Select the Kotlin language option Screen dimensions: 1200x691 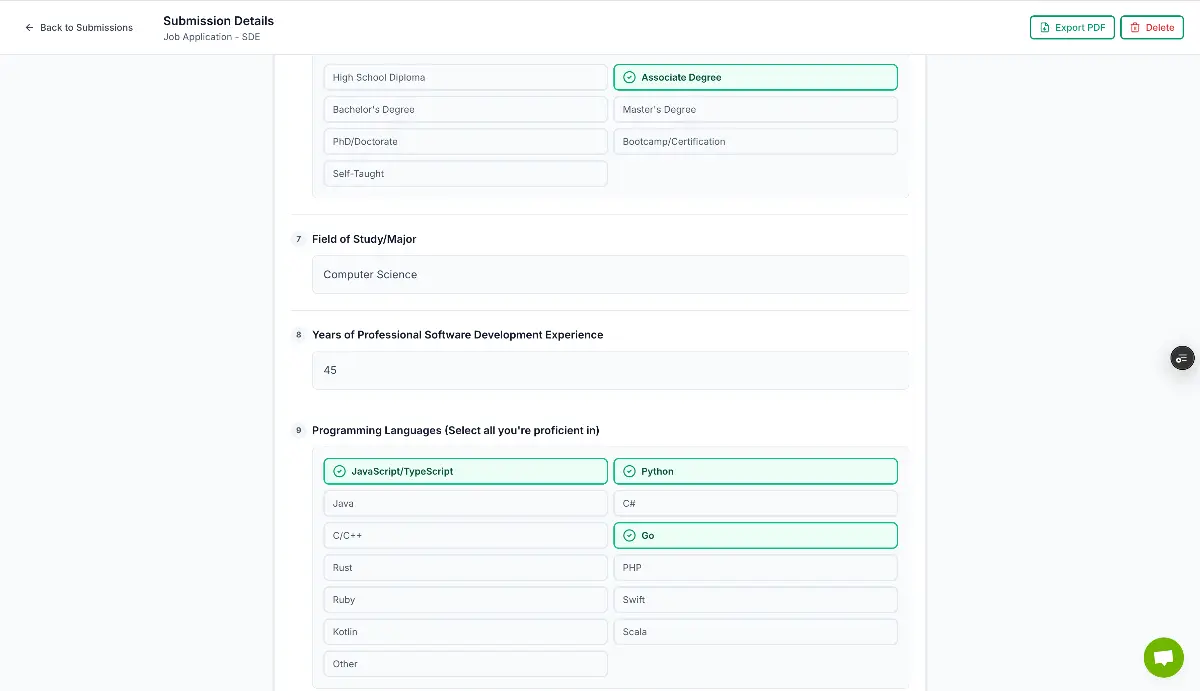point(465,631)
